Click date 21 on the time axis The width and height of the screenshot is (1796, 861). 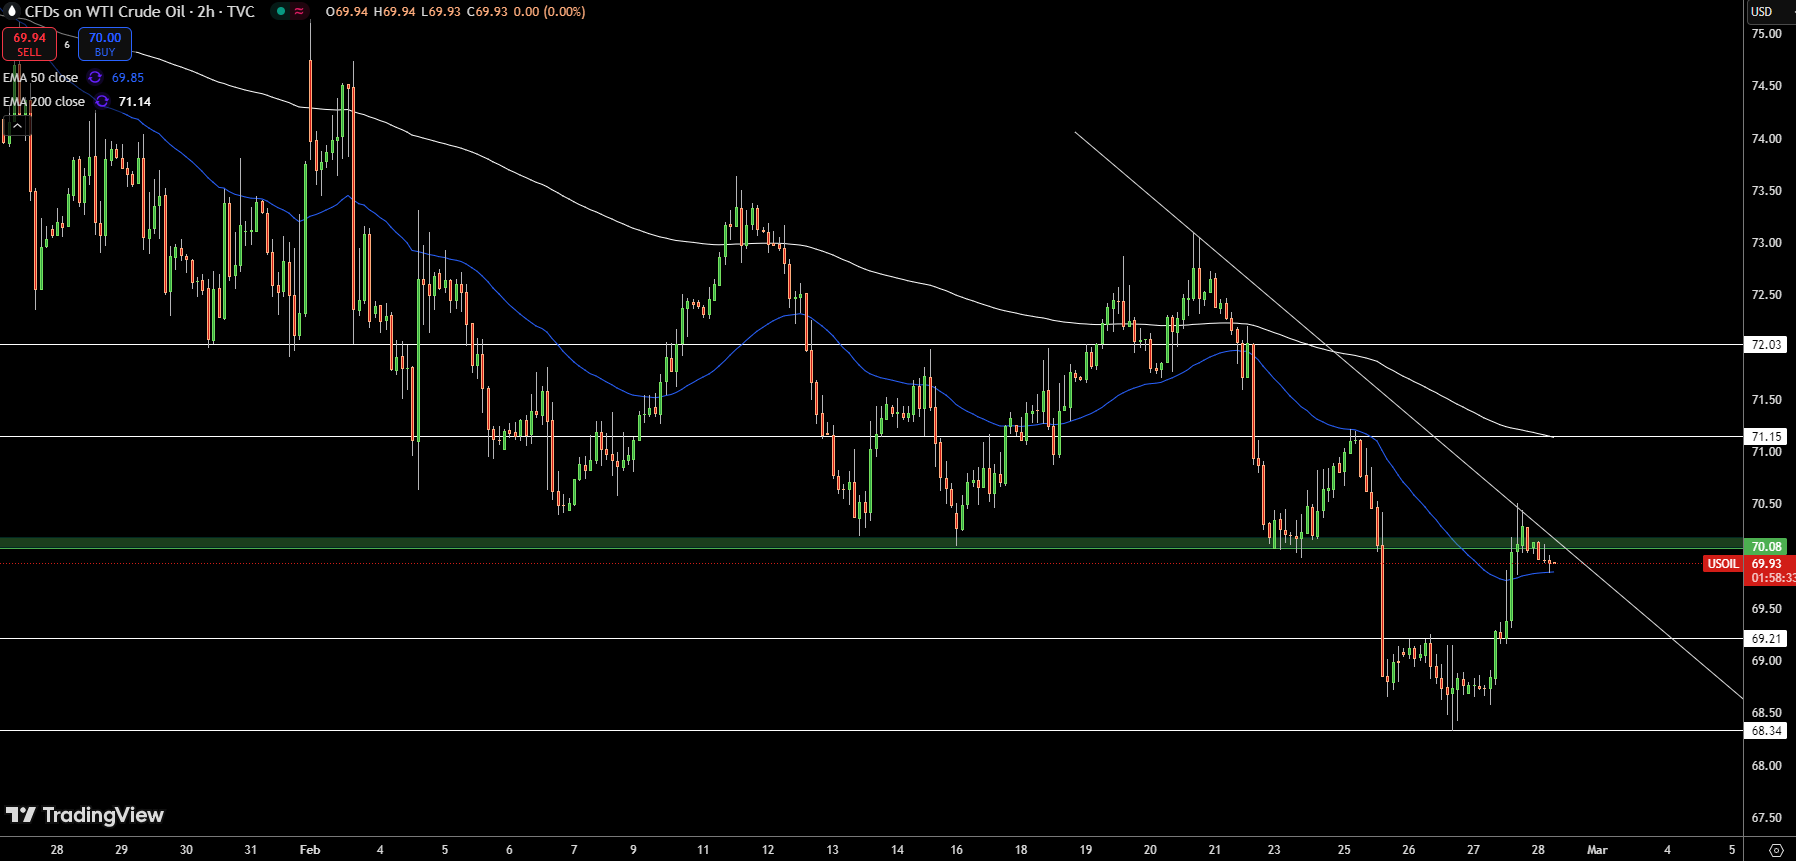coord(1214,850)
